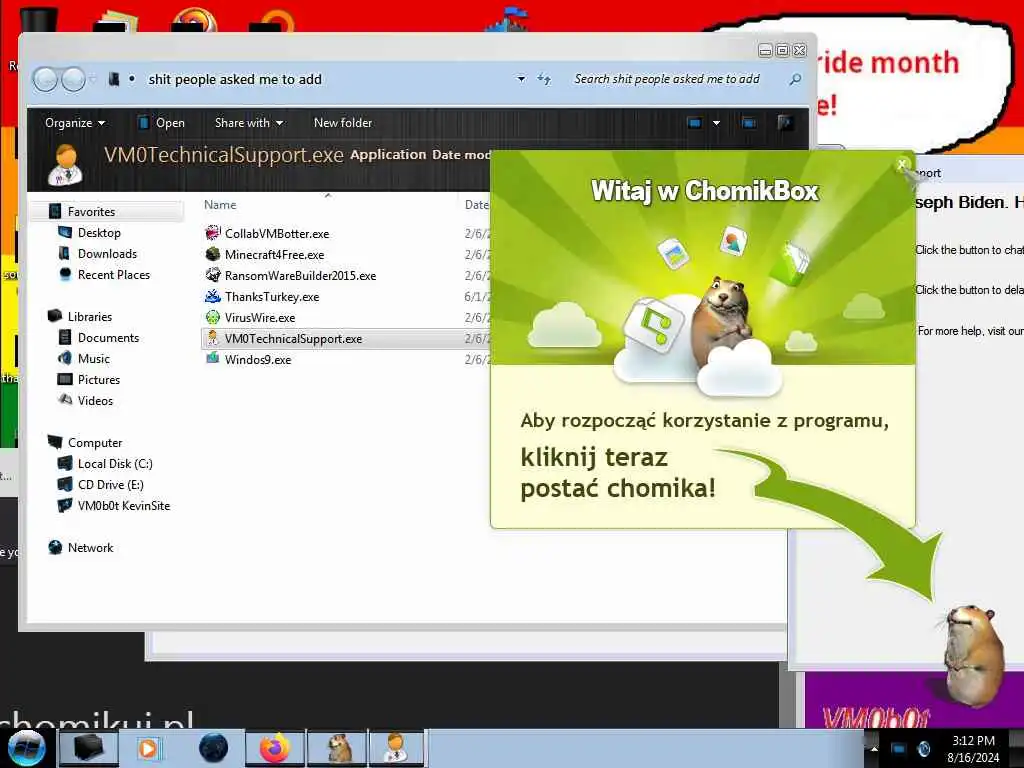This screenshot has height=768, width=1024.
Task: Open Local Disk (C:)
Action: click(115, 464)
